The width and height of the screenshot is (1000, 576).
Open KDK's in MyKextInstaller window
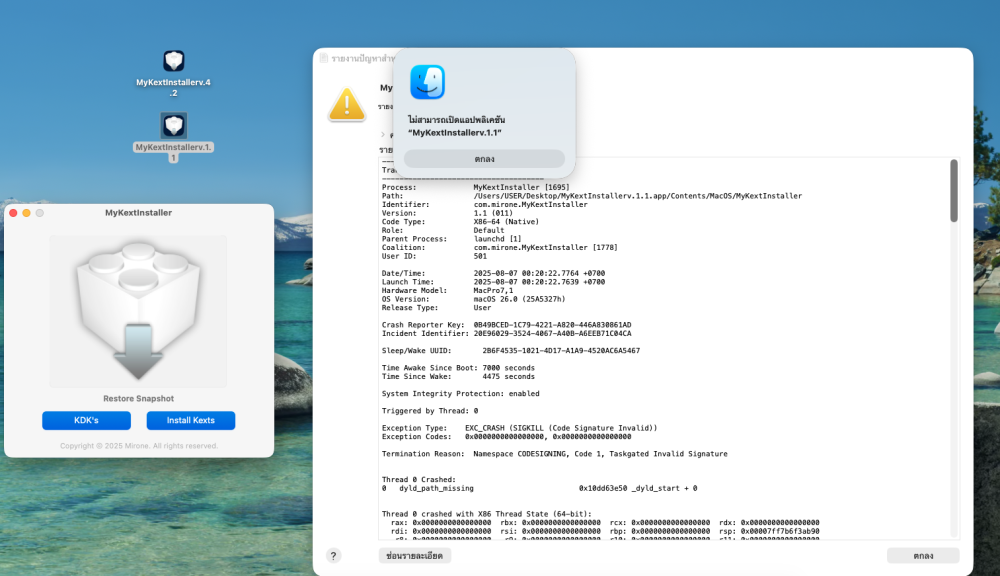coord(87,420)
